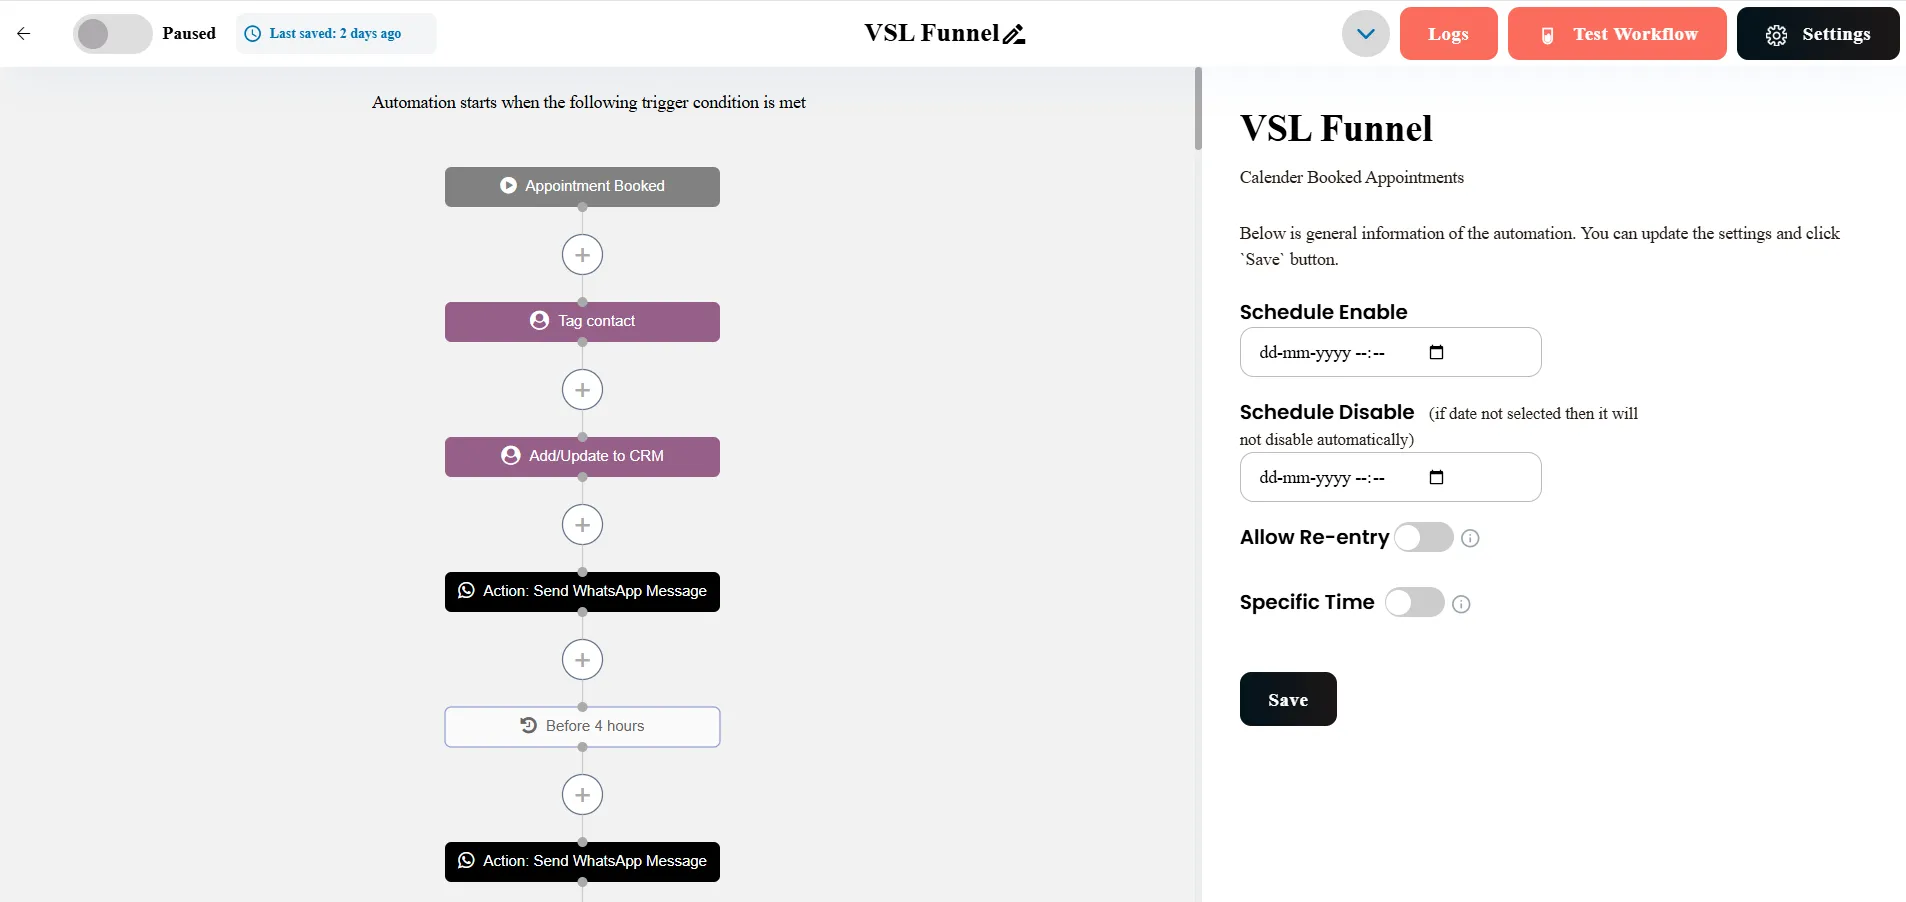Click the Test Workflow button
The image size is (1906, 902).
click(1617, 34)
